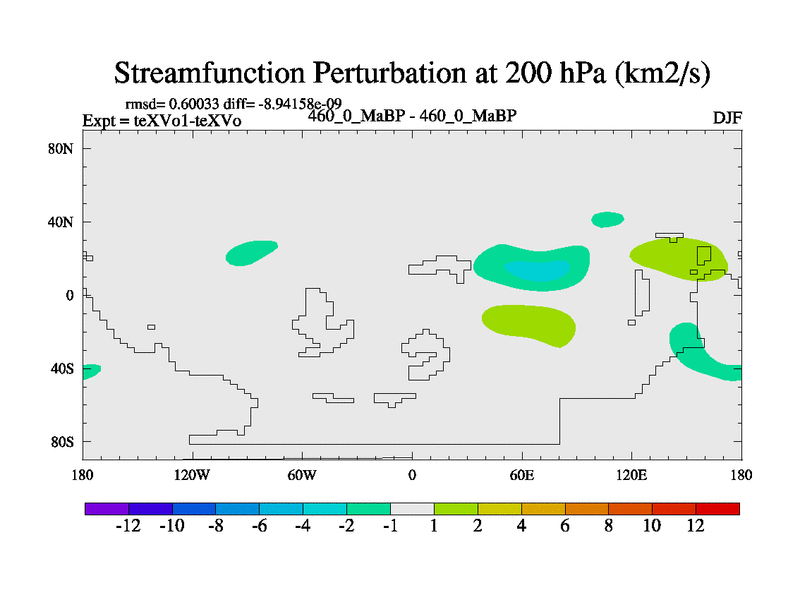800x600 pixels.
Task: Click the 40S latitude axis label
Action: click(64, 369)
